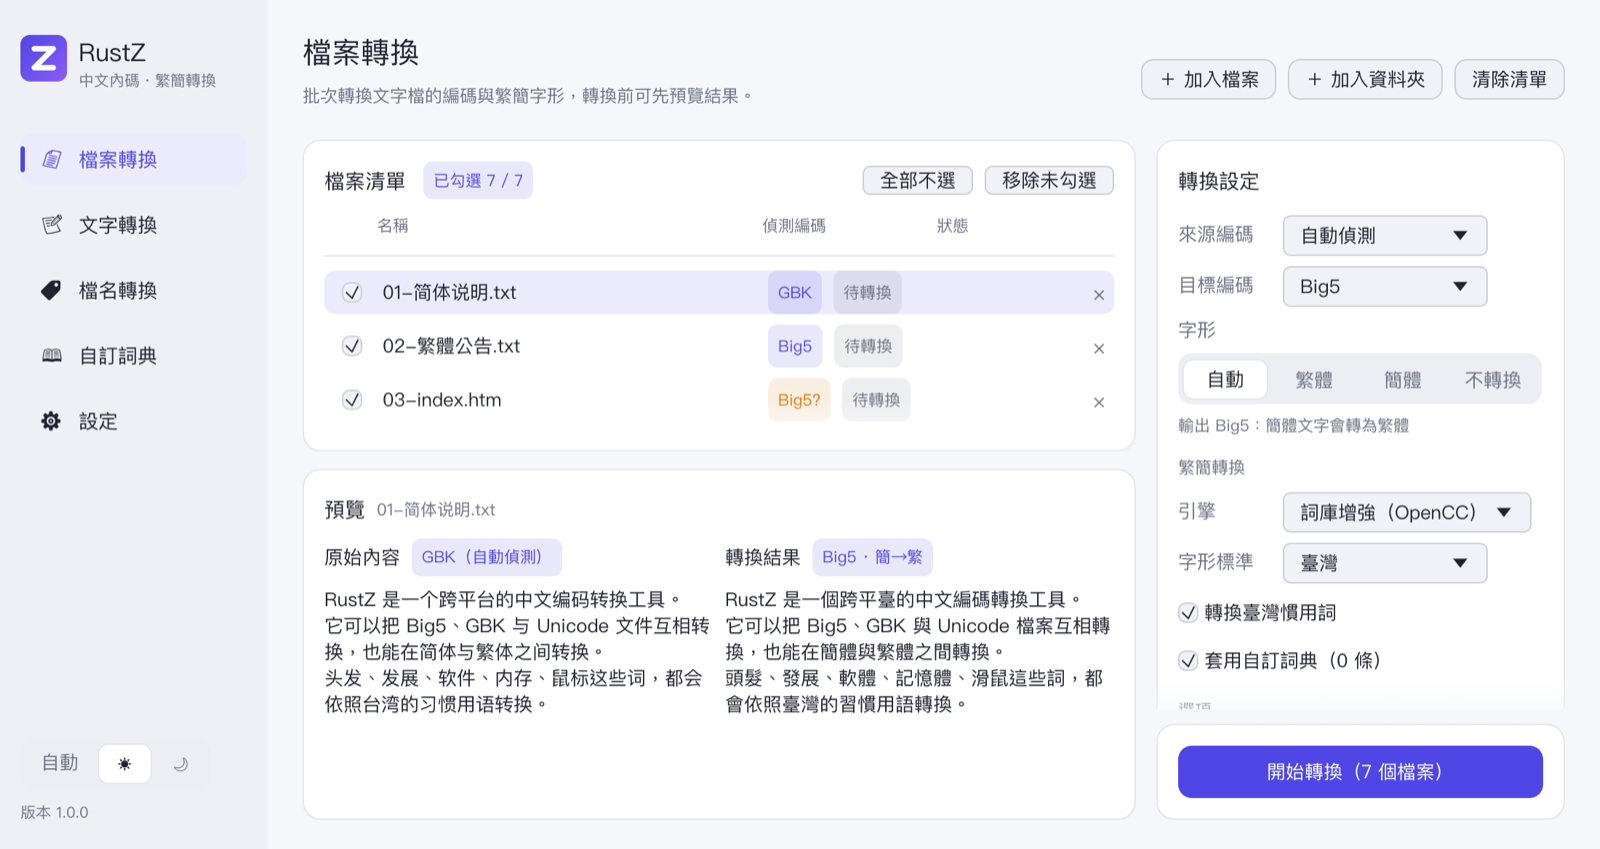1600x849 pixels.
Task: Click the 檔名轉換 tag icon
Action: (51, 290)
